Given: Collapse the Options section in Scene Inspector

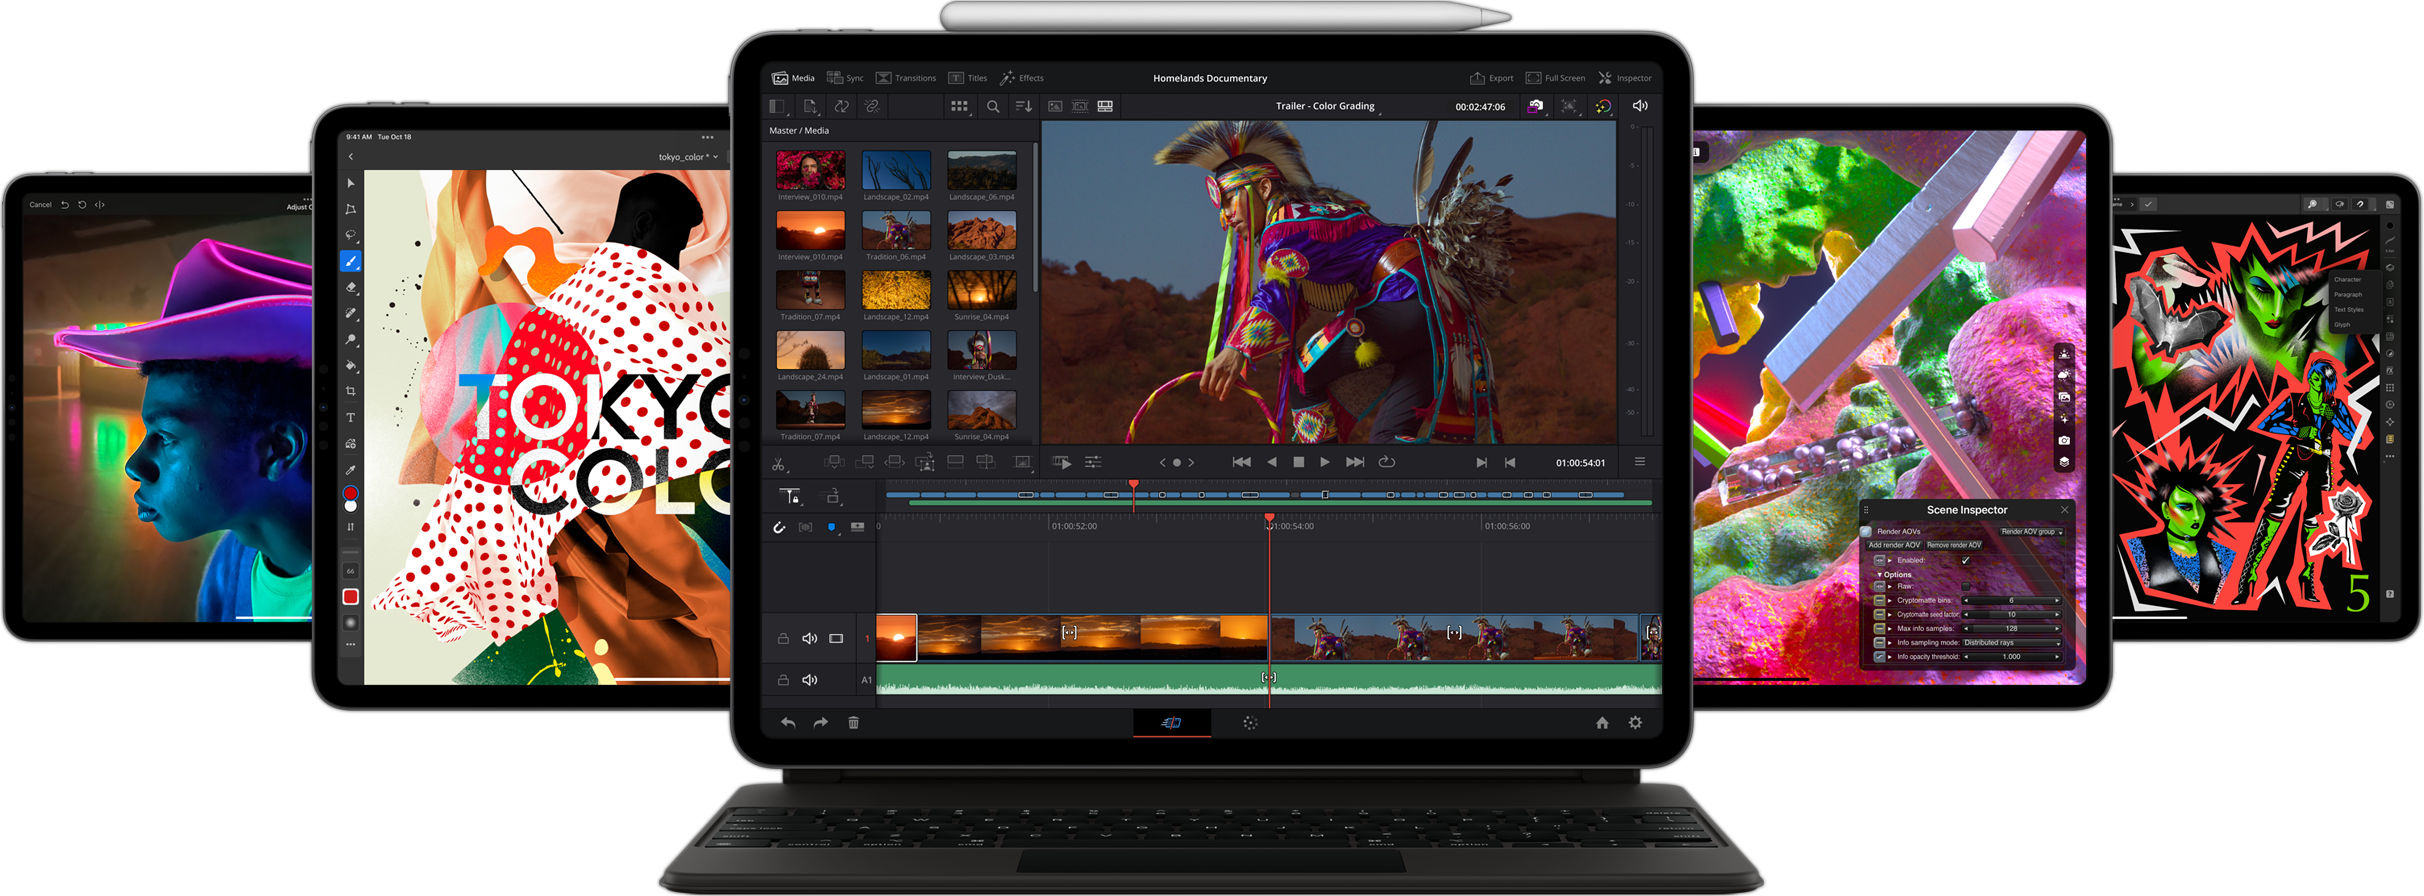Looking at the screenshot, I should [x=1880, y=575].
